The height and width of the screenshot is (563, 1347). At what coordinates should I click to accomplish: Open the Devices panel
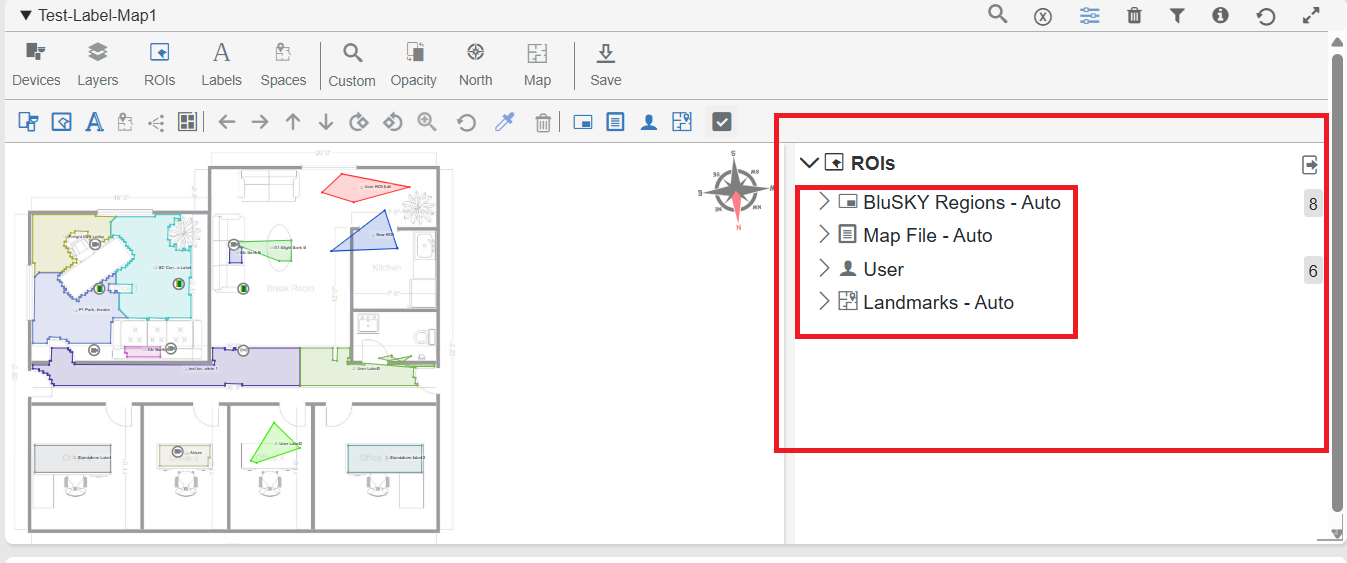36,65
